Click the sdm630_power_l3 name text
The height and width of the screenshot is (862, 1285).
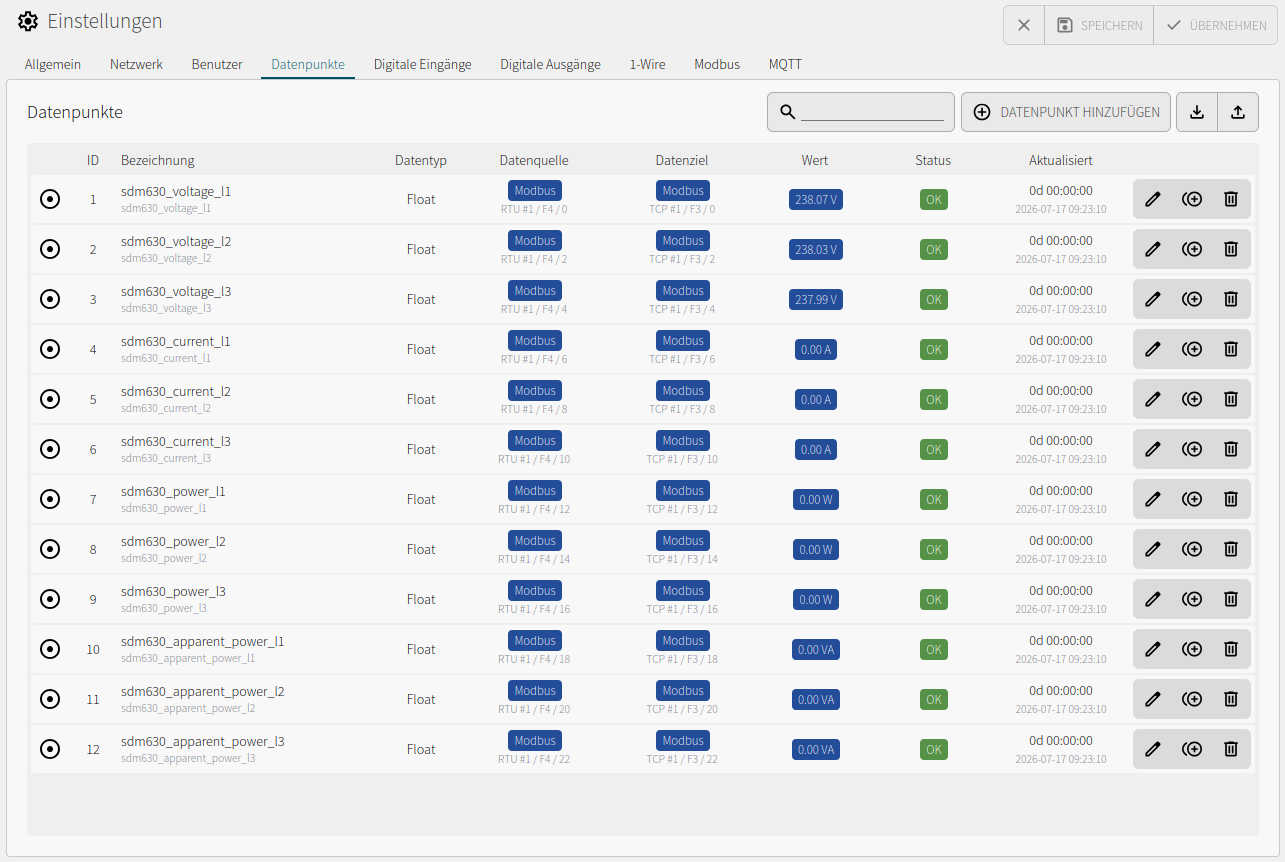pyautogui.click(x=173, y=591)
